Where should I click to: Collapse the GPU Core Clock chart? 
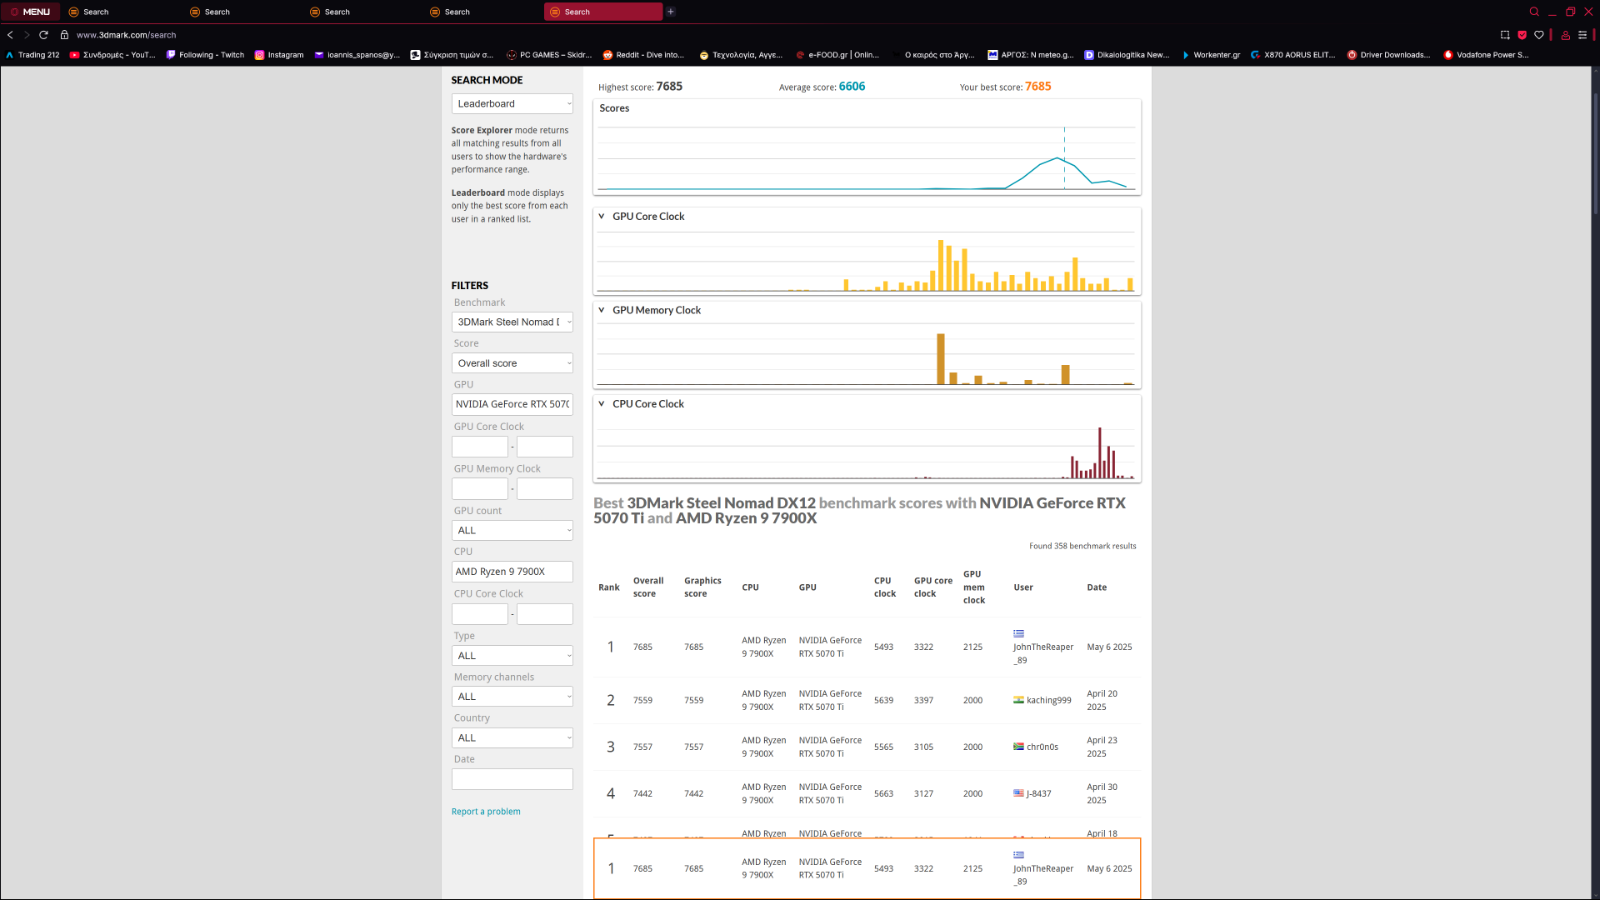coord(602,216)
